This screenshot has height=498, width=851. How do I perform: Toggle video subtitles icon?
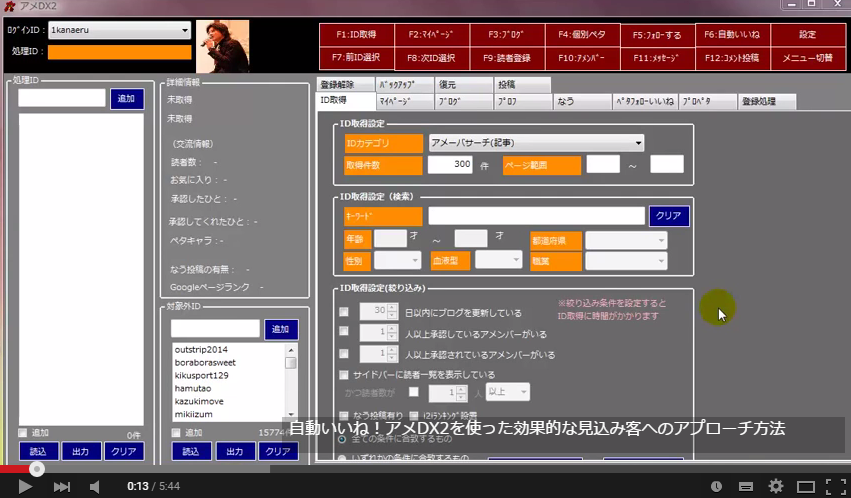click(746, 487)
